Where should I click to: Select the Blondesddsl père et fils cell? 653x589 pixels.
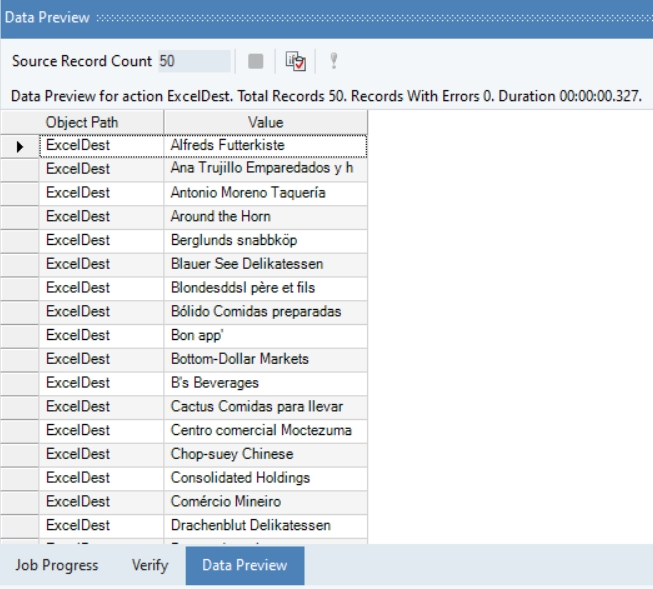coord(266,288)
